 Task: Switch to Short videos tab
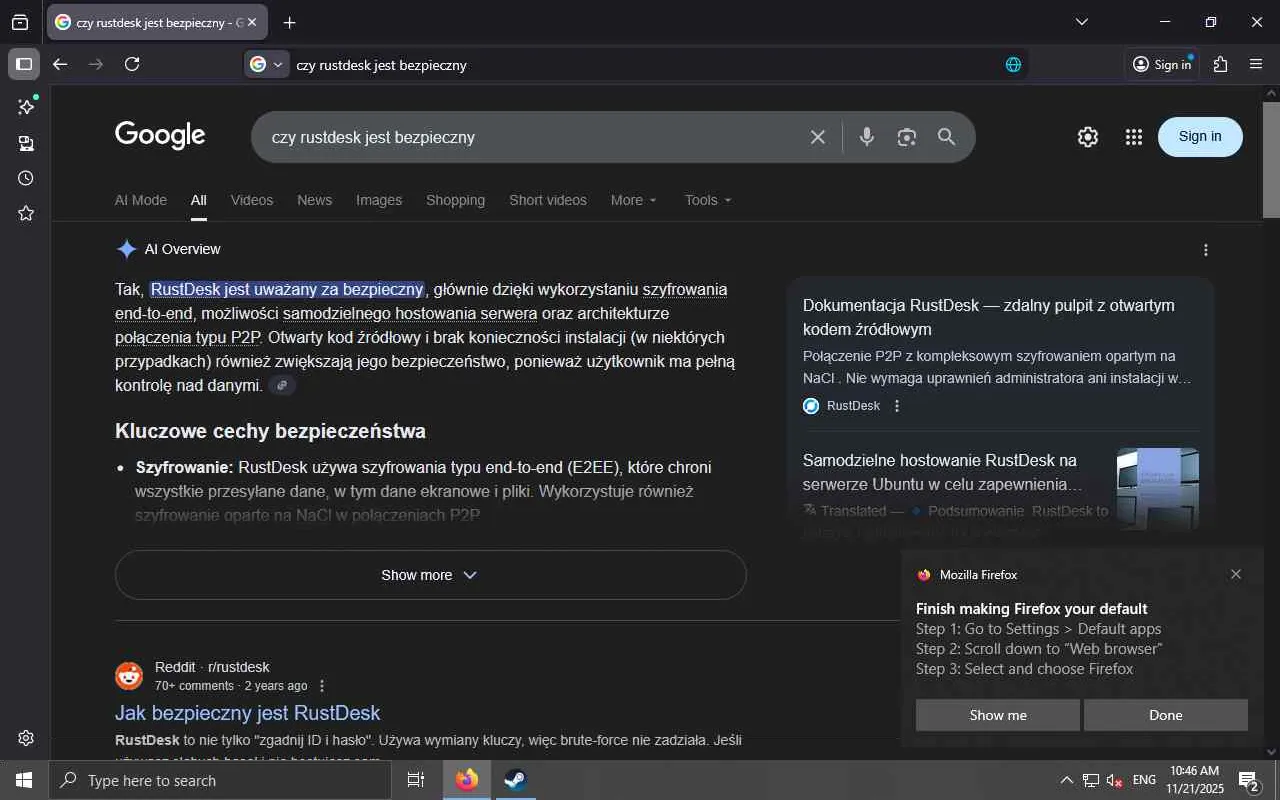tap(548, 200)
